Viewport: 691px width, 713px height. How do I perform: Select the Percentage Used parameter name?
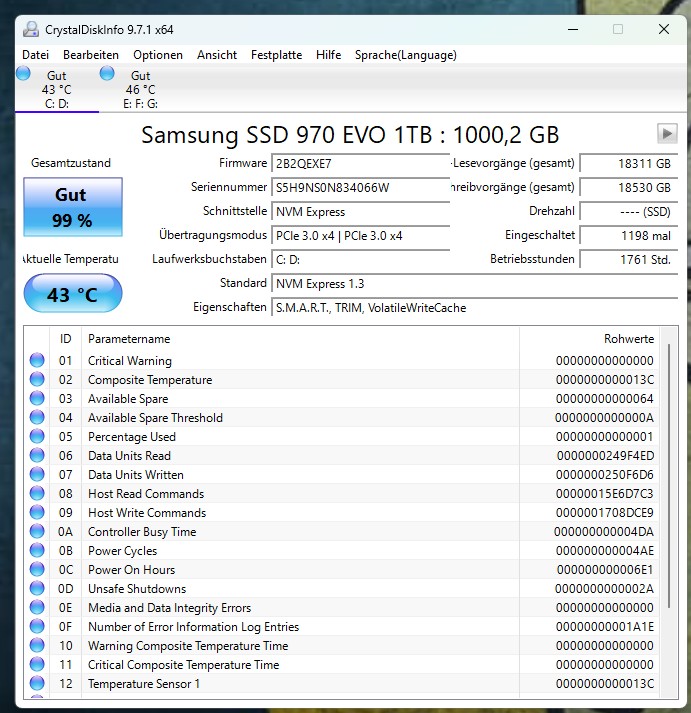(132, 437)
